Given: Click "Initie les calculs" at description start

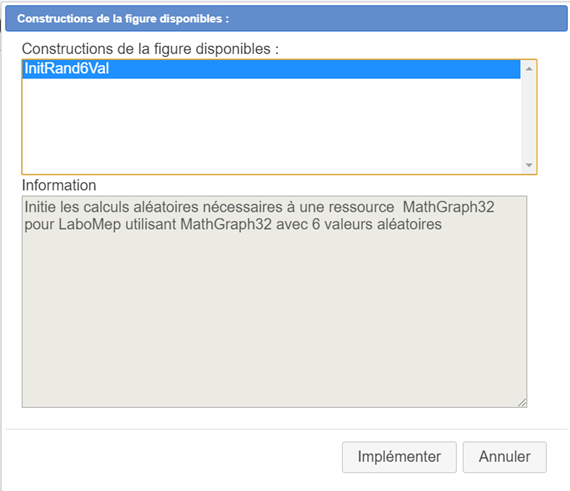Looking at the screenshot, I should [x=77, y=207].
